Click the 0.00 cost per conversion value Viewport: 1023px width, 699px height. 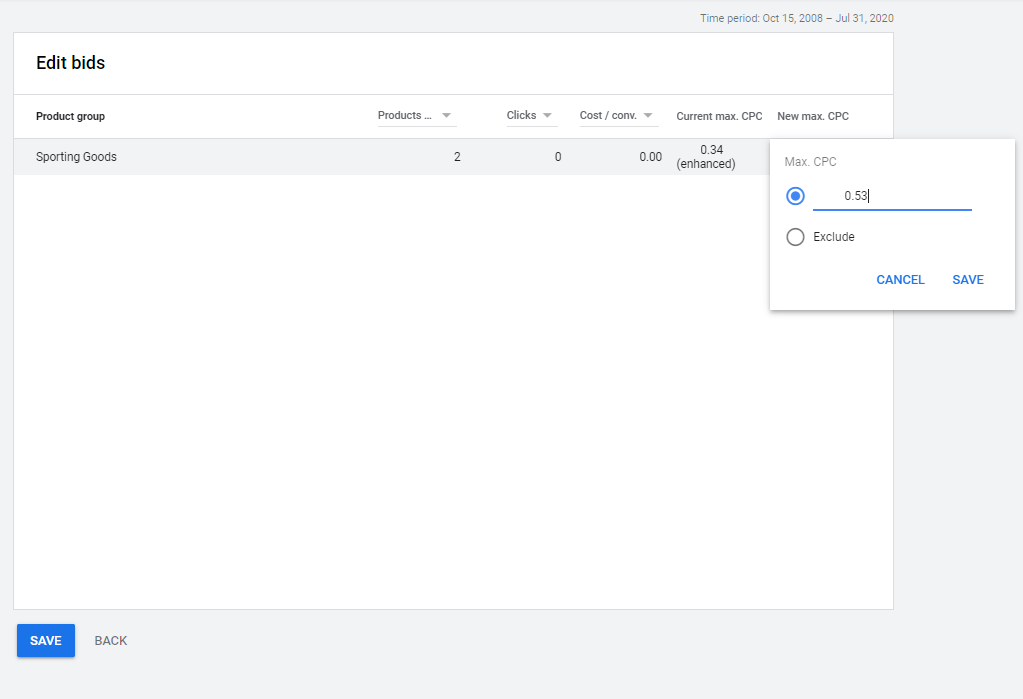650,157
